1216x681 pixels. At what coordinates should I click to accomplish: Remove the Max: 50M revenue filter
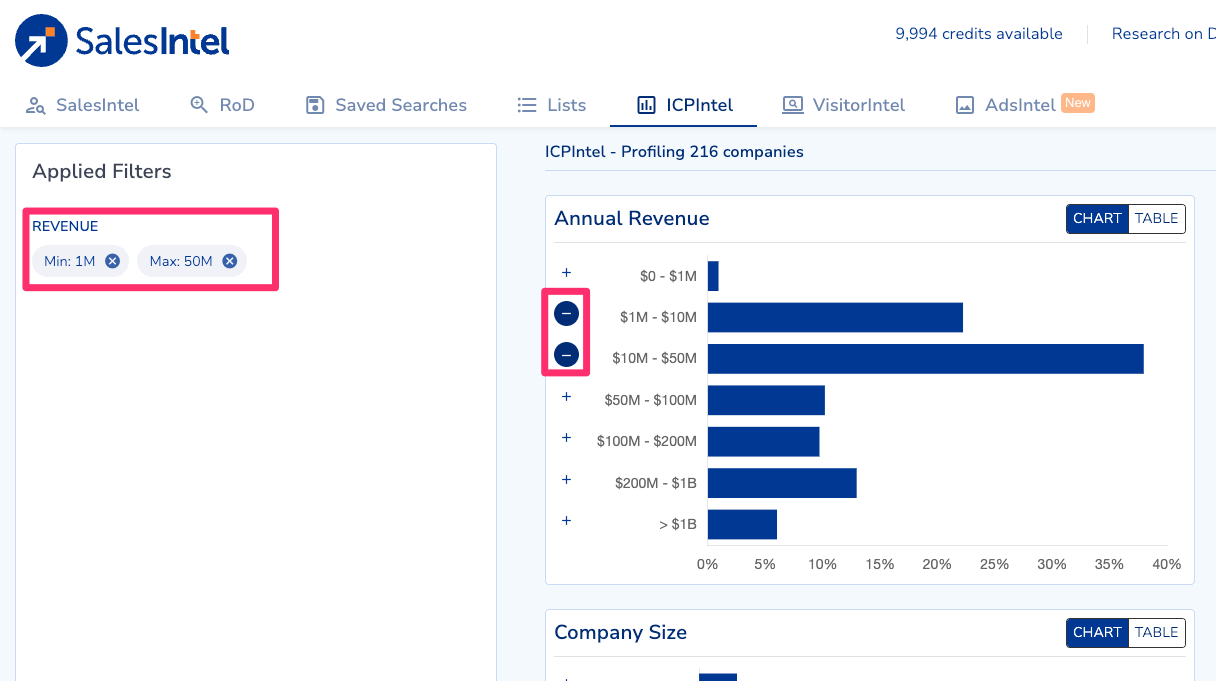pos(230,261)
